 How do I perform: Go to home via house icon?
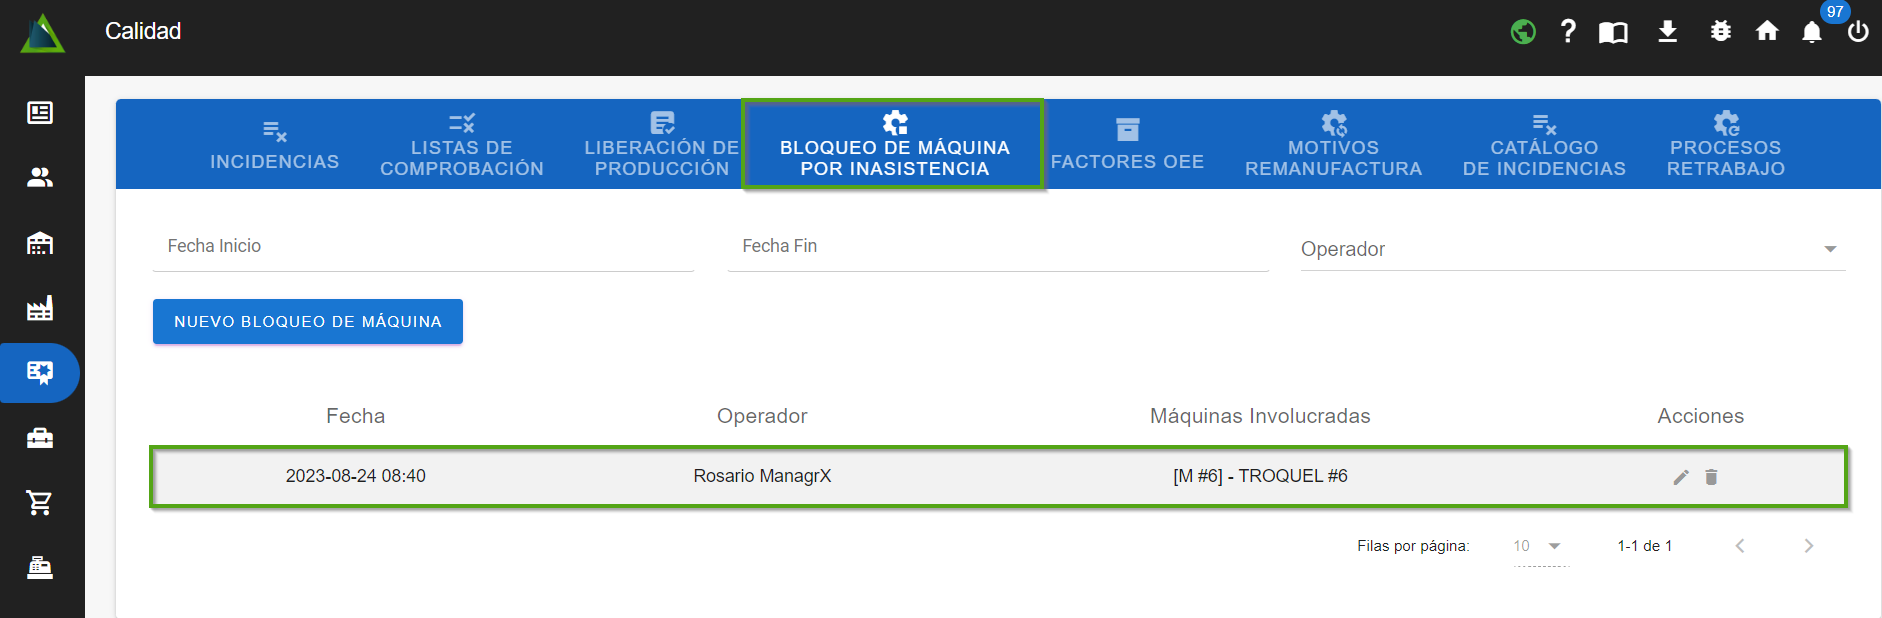1767,32
